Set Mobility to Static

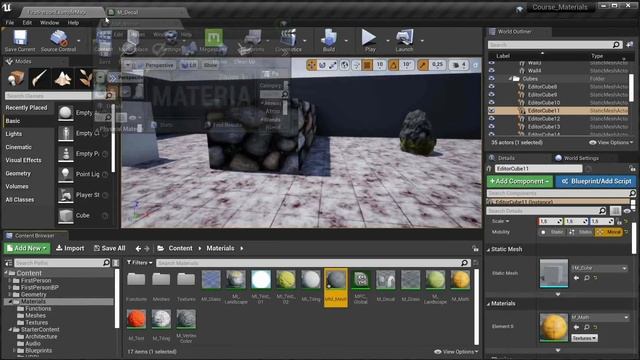coord(553,232)
